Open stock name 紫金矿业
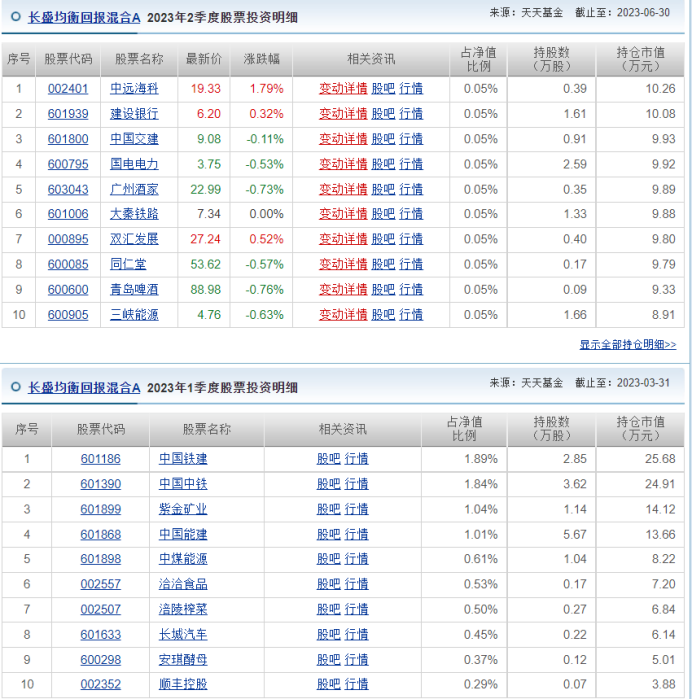 (x=183, y=509)
